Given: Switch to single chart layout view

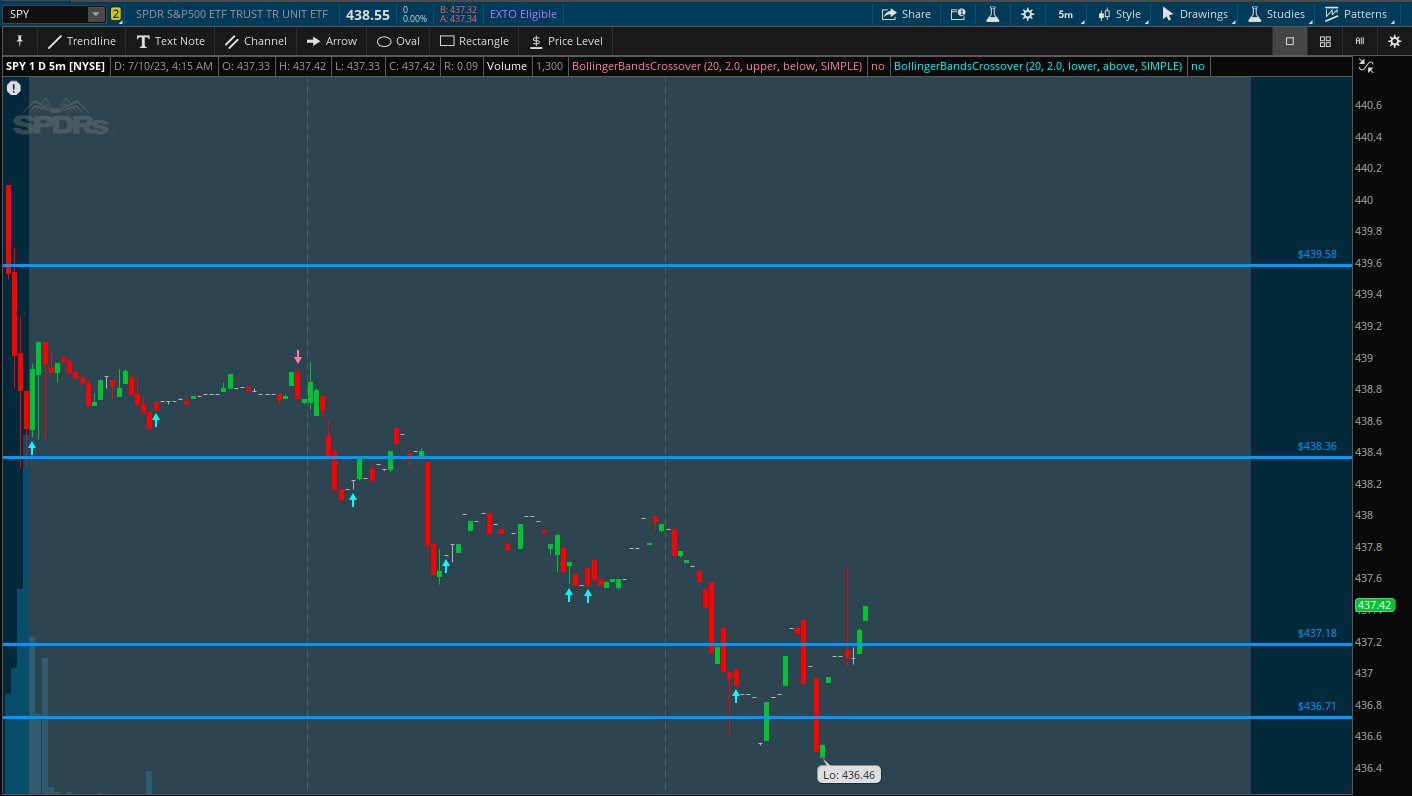Looking at the screenshot, I should point(1289,41).
